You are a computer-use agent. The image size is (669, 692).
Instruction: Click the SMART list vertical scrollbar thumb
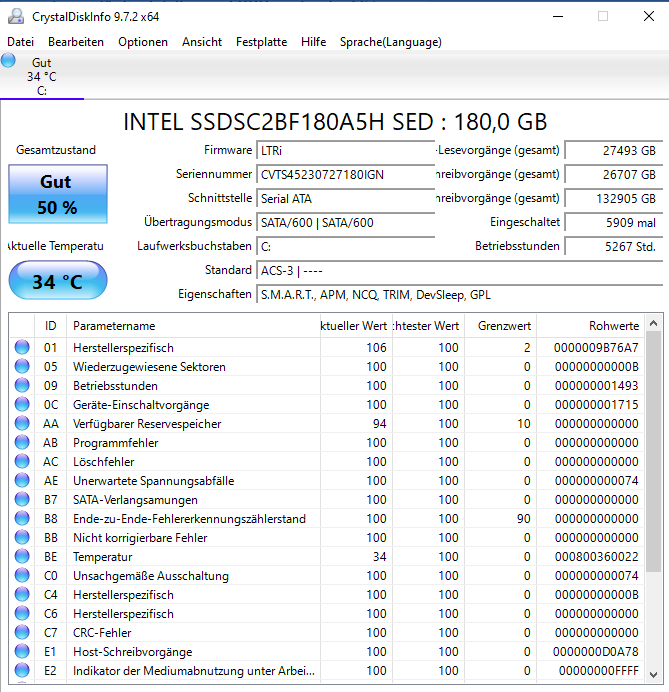coord(654,451)
